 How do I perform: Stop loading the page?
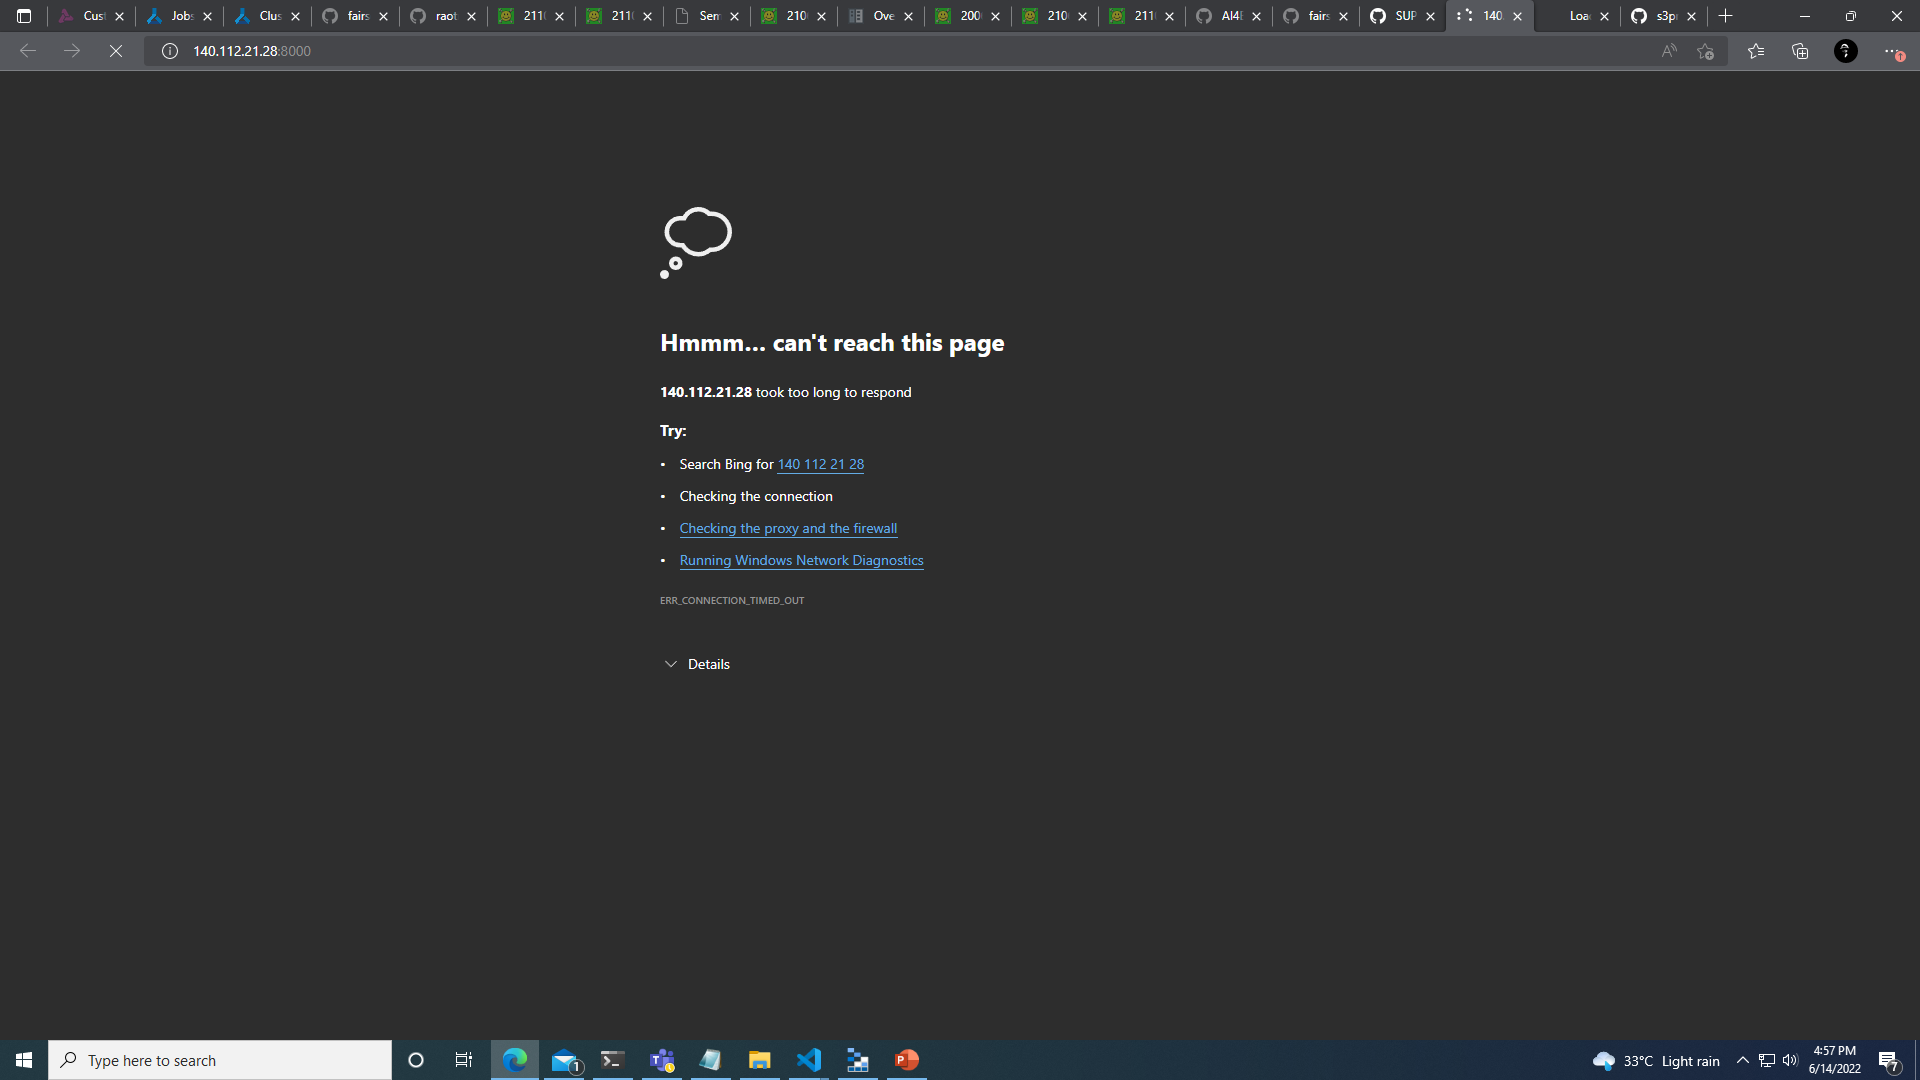tap(115, 51)
